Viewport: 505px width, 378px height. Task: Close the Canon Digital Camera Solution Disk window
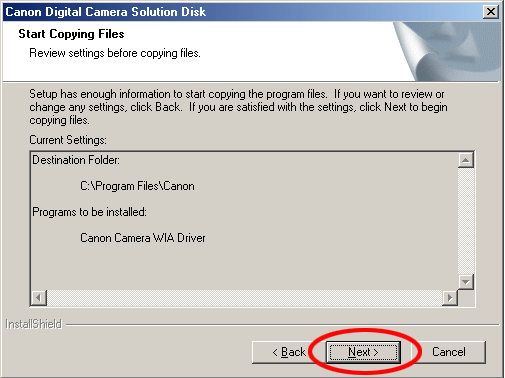click(491, 12)
